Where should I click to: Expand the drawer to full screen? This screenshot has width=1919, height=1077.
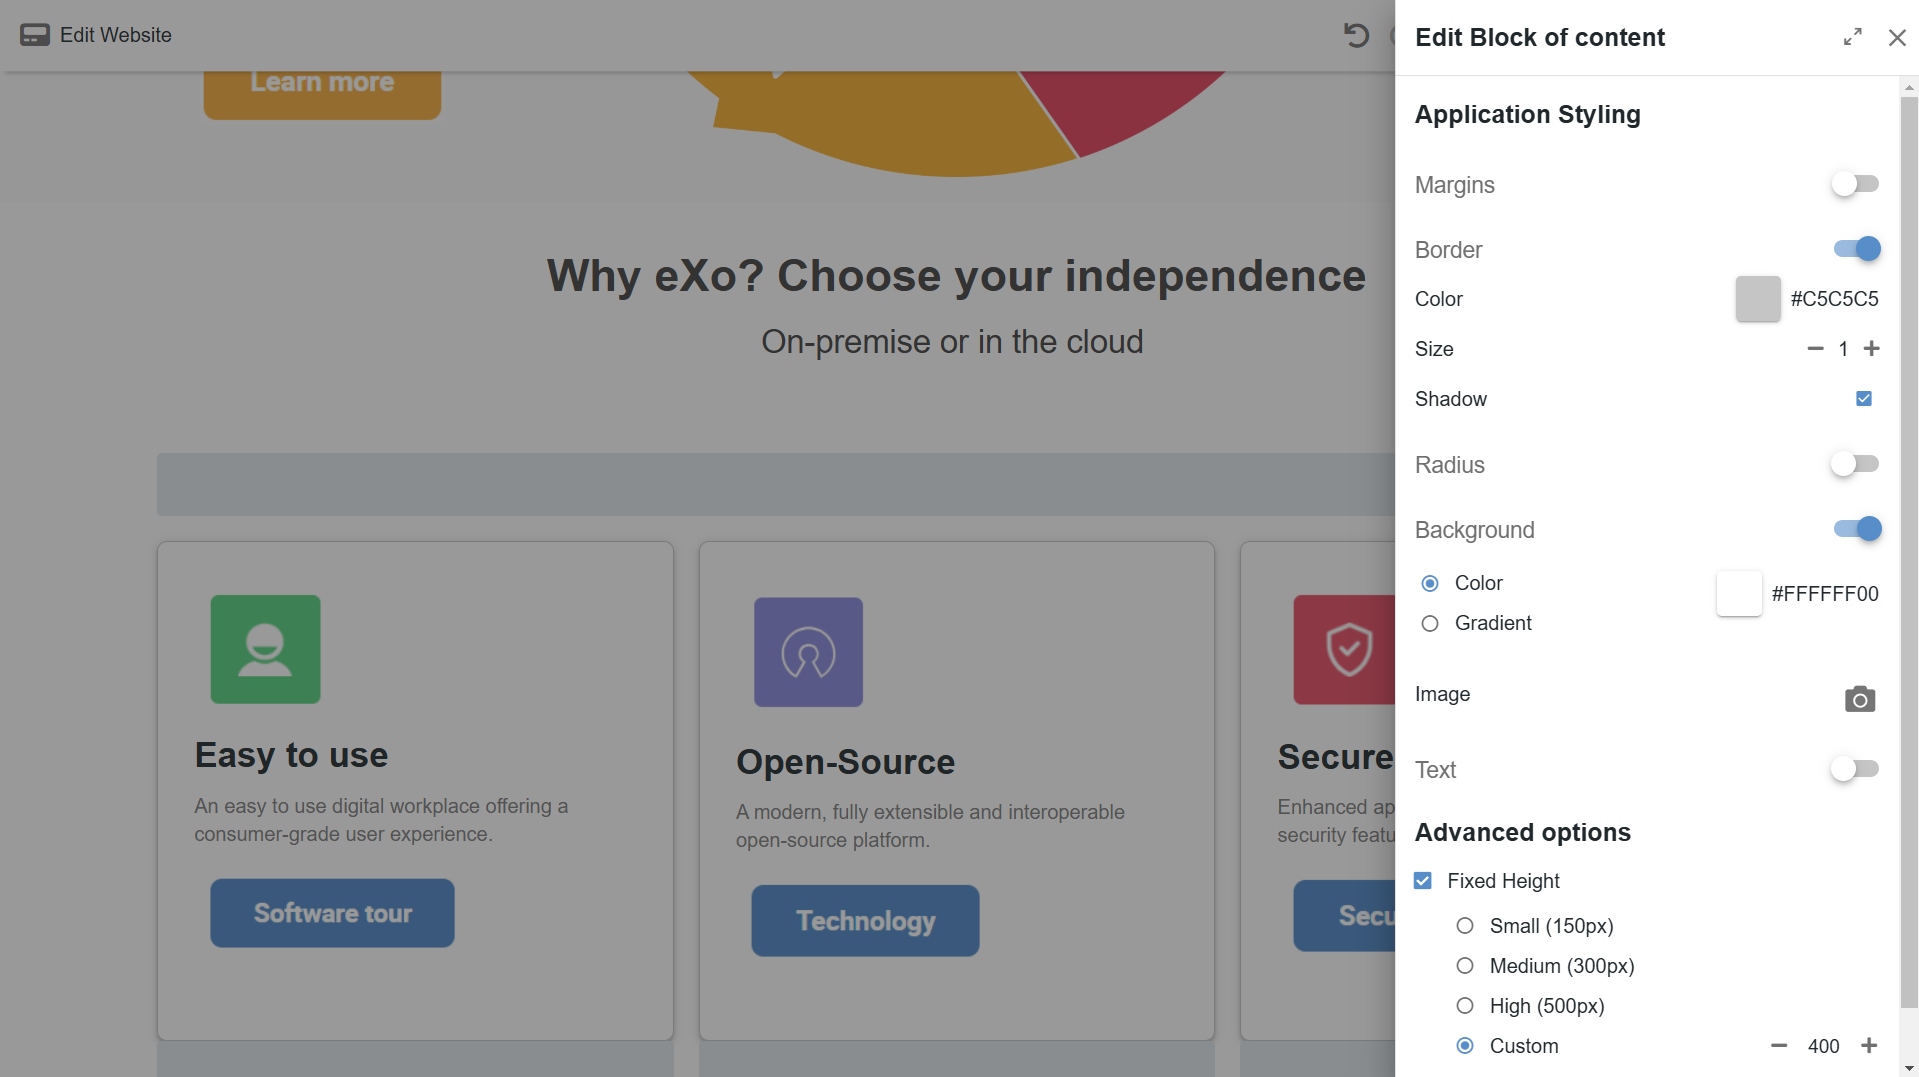coord(1852,37)
